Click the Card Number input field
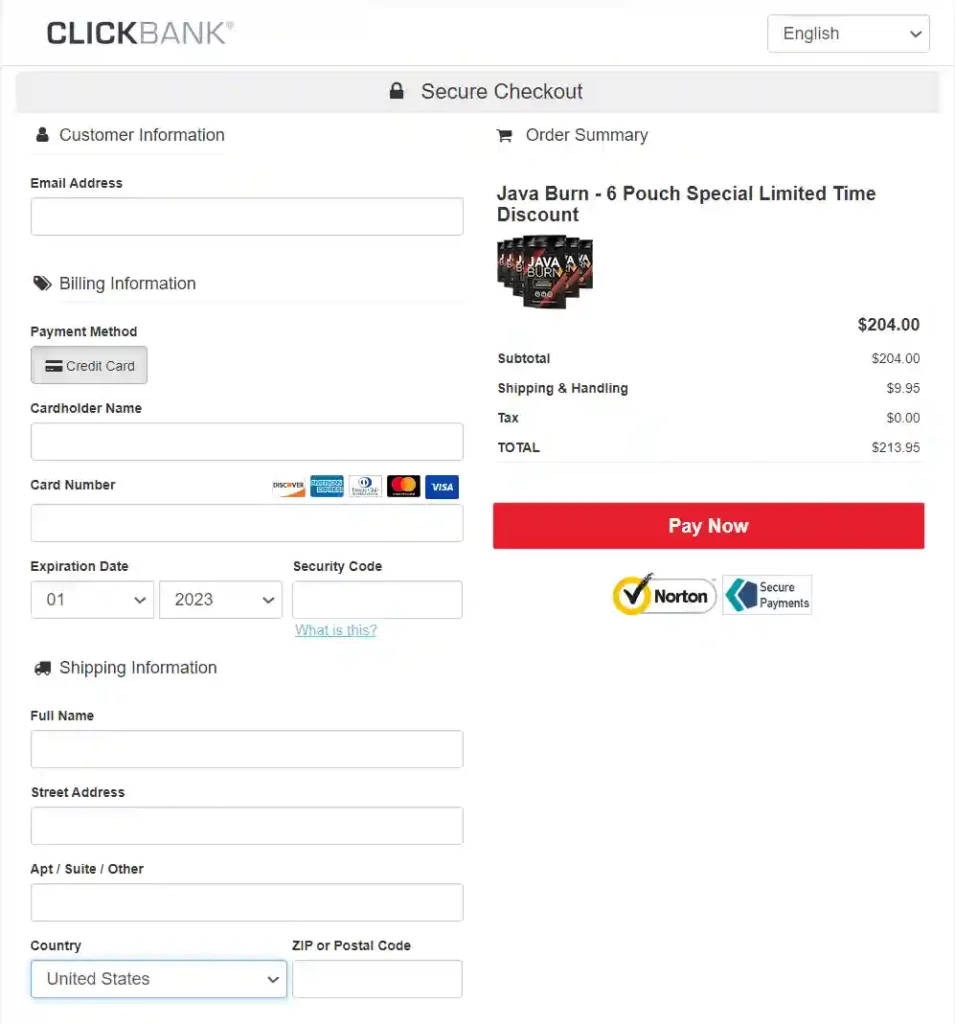The height and width of the screenshot is (1024, 955). [x=247, y=523]
